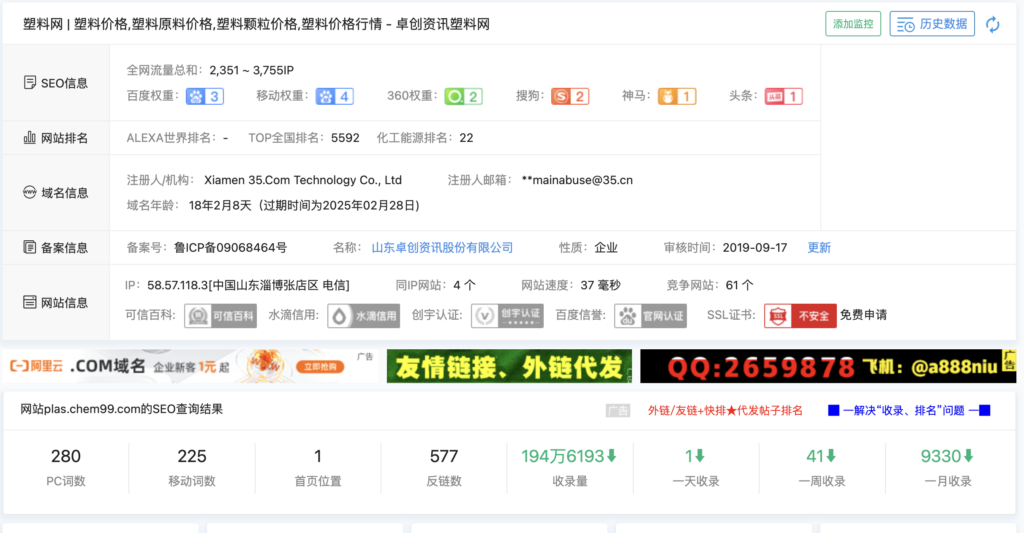Click the 性质 value 企业
The width and height of the screenshot is (1024, 533).
click(606, 248)
